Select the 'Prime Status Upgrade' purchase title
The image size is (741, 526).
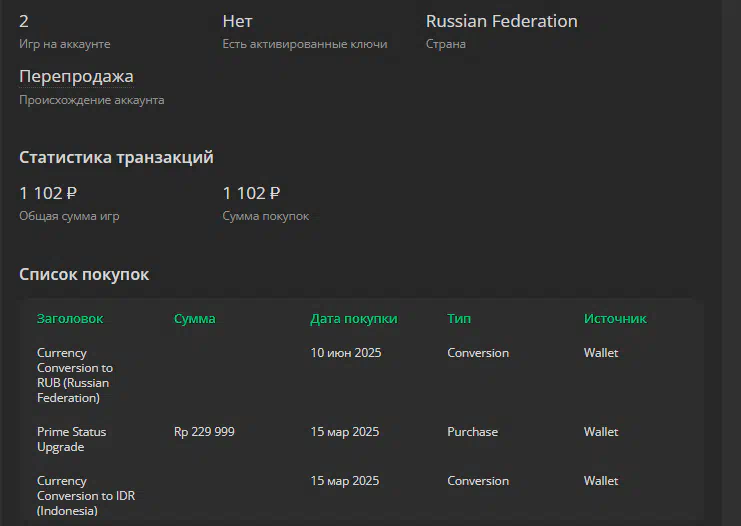(71, 439)
